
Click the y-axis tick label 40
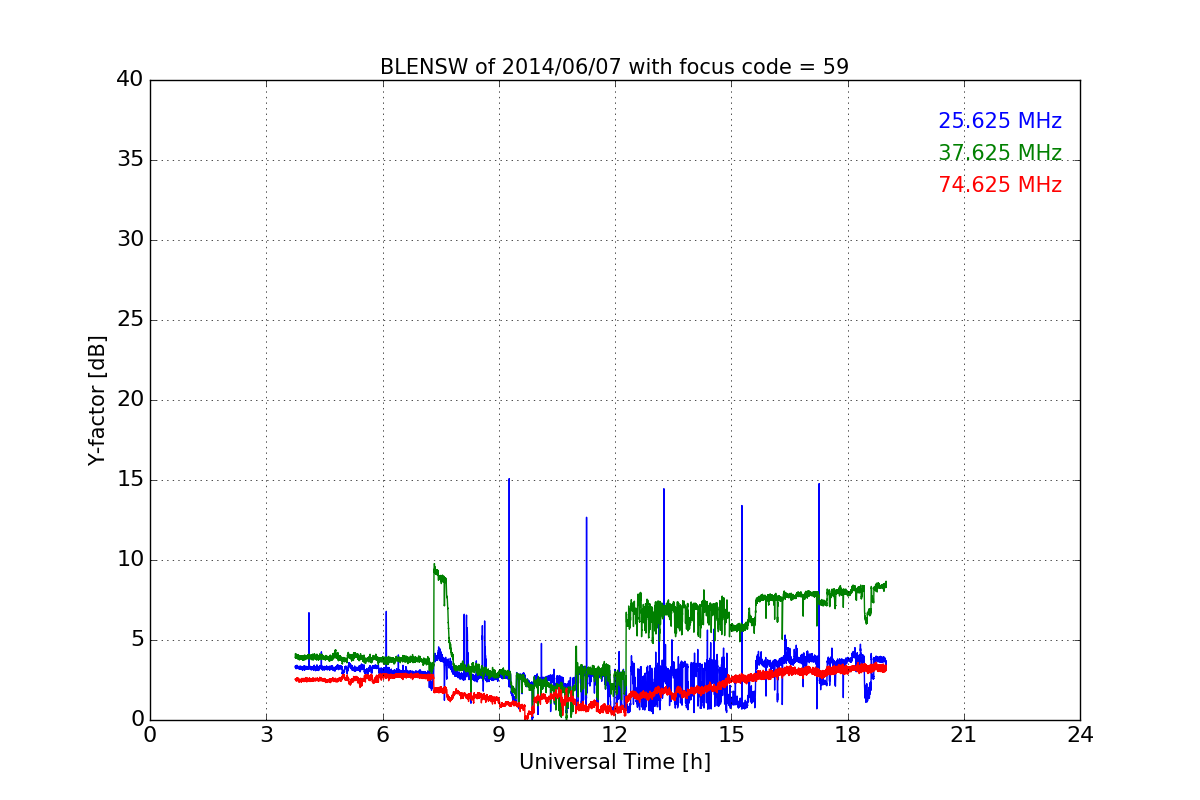[x=130, y=80]
